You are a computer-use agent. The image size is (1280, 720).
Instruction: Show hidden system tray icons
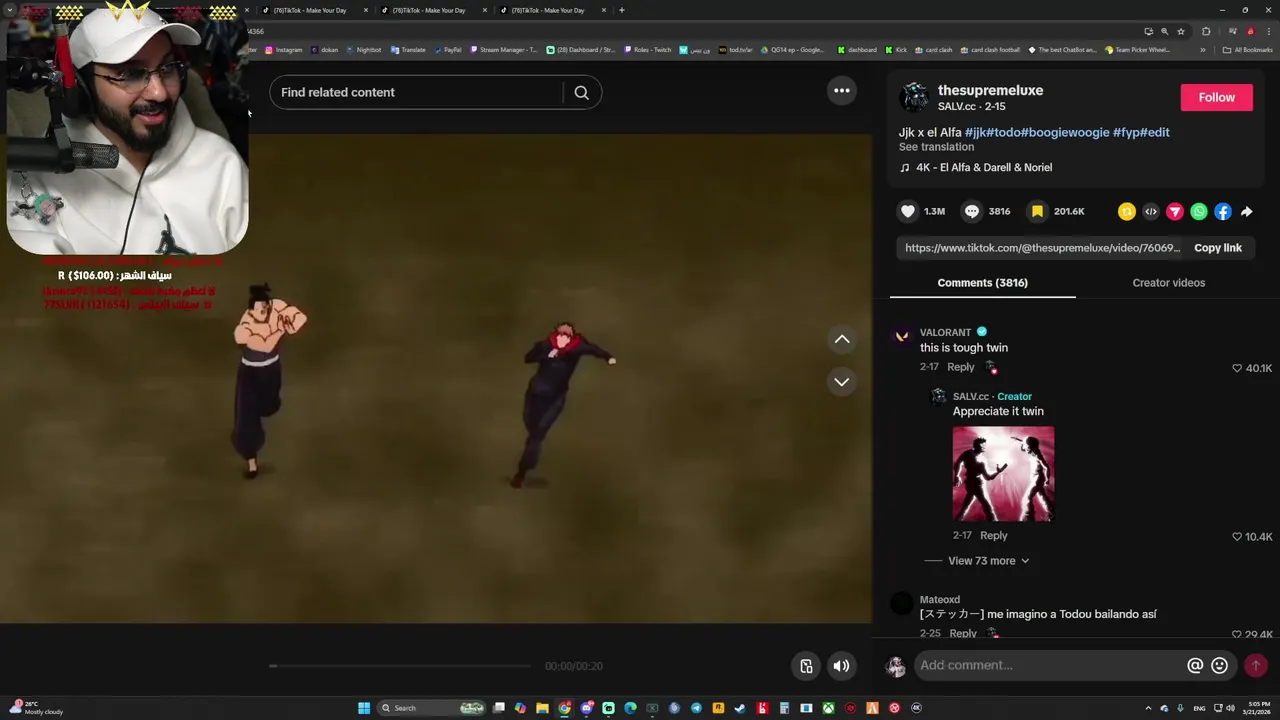1148,708
